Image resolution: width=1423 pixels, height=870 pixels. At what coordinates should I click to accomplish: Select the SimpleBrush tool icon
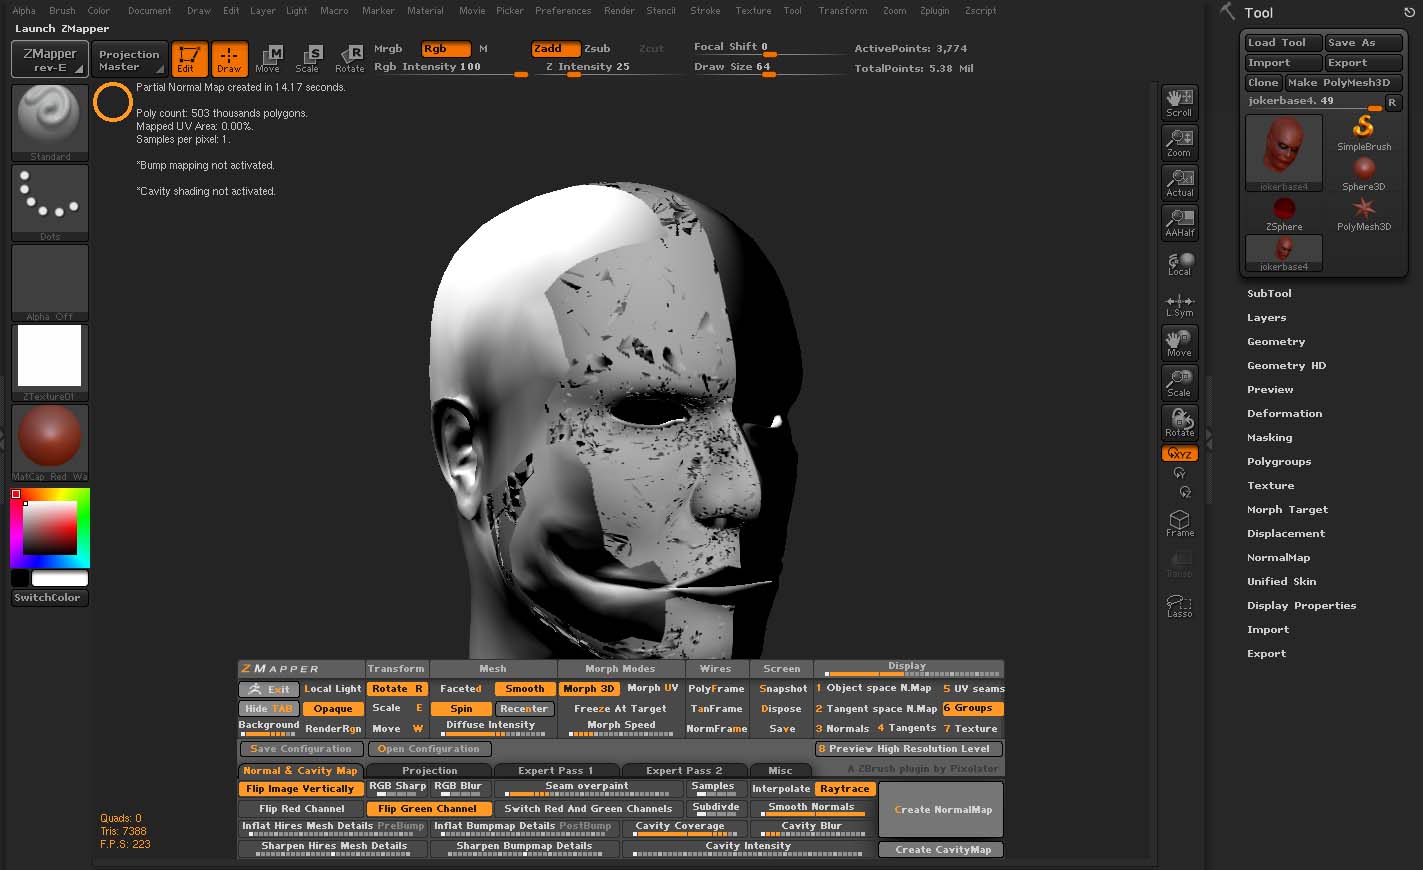(1364, 133)
